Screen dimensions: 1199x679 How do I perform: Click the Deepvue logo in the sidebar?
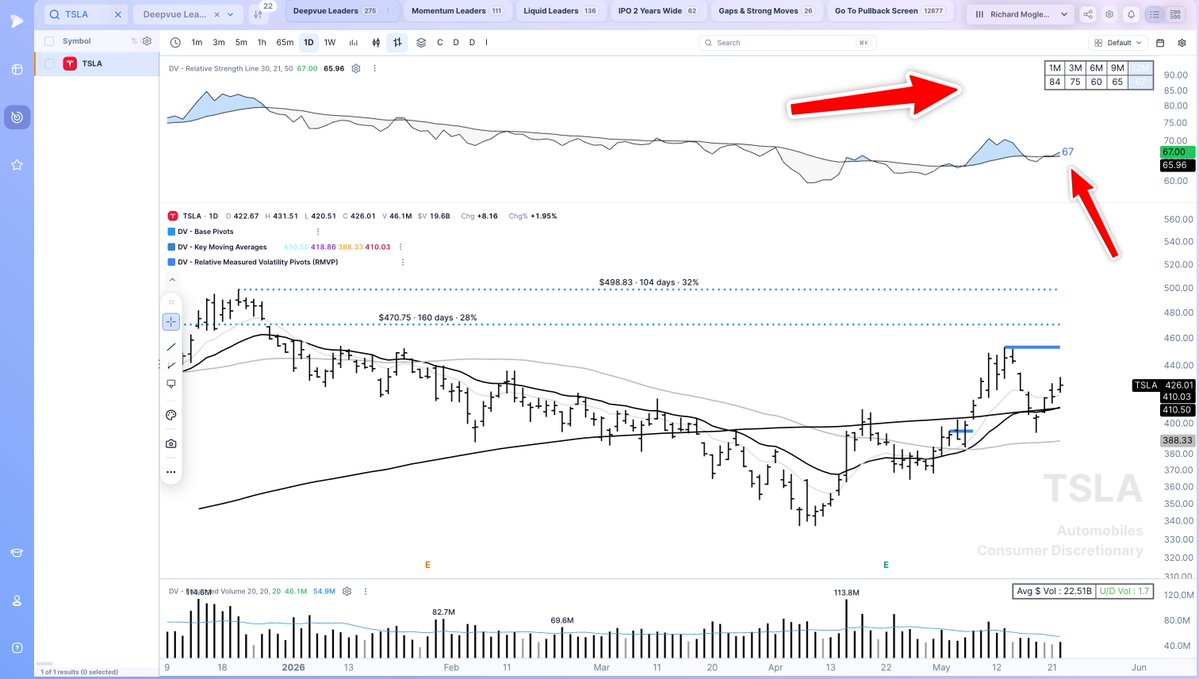[16, 21]
